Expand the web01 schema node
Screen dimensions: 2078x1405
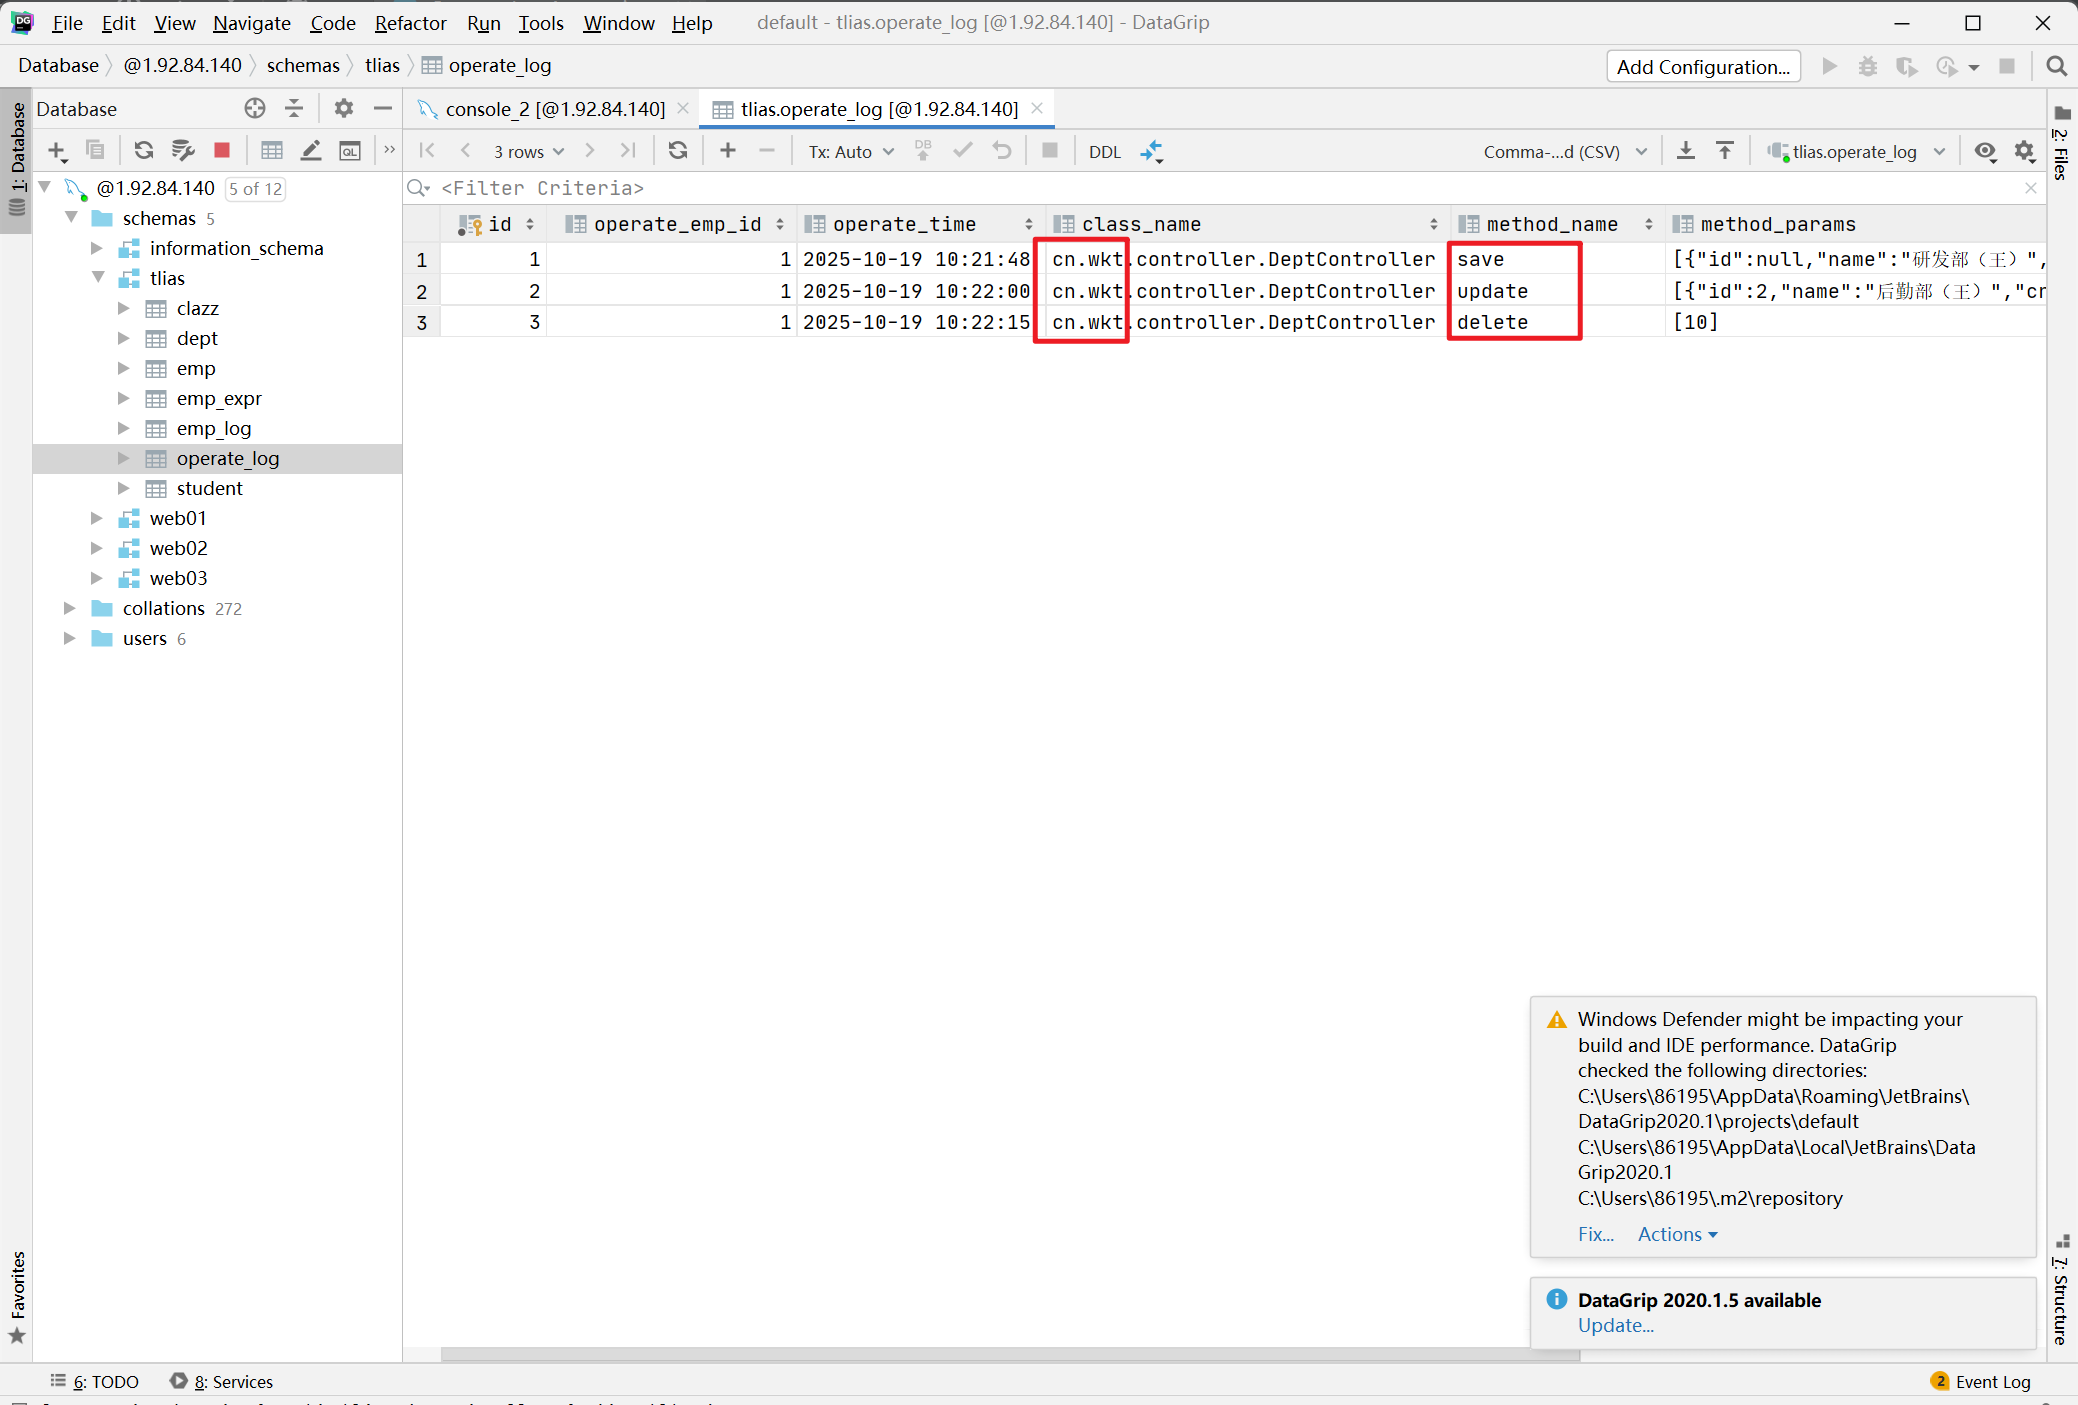click(97, 518)
